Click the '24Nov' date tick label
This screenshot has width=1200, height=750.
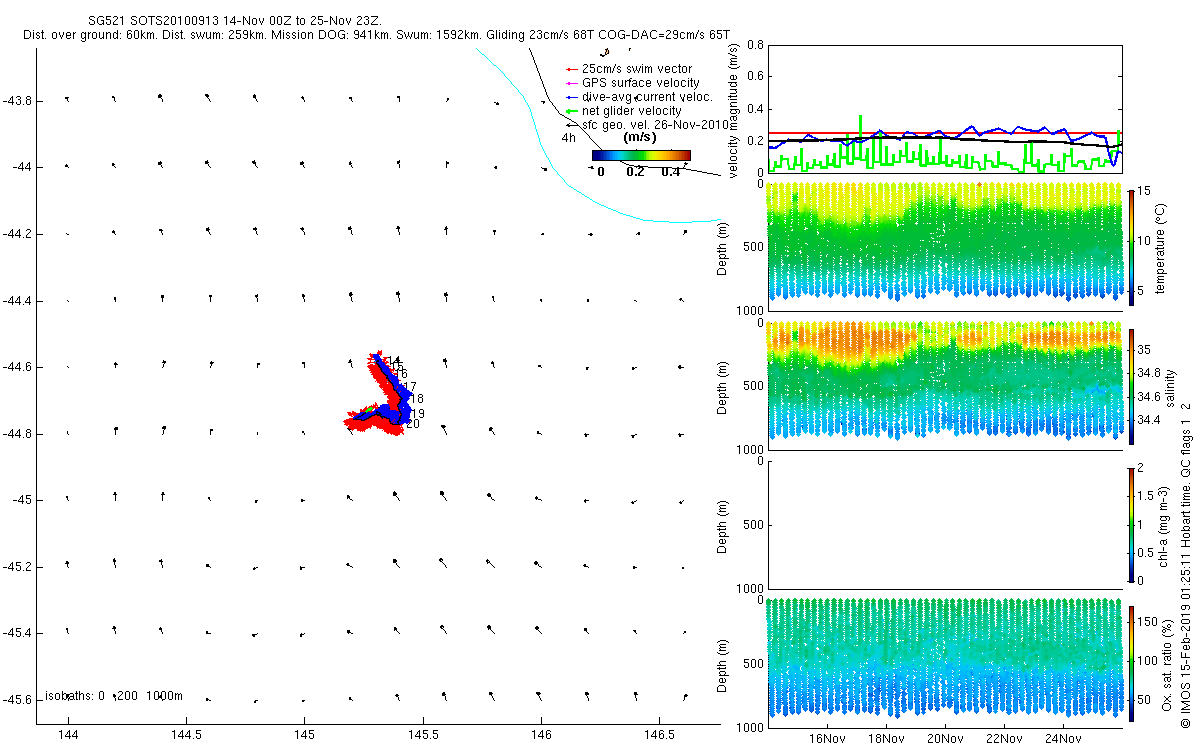[1063, 739]
